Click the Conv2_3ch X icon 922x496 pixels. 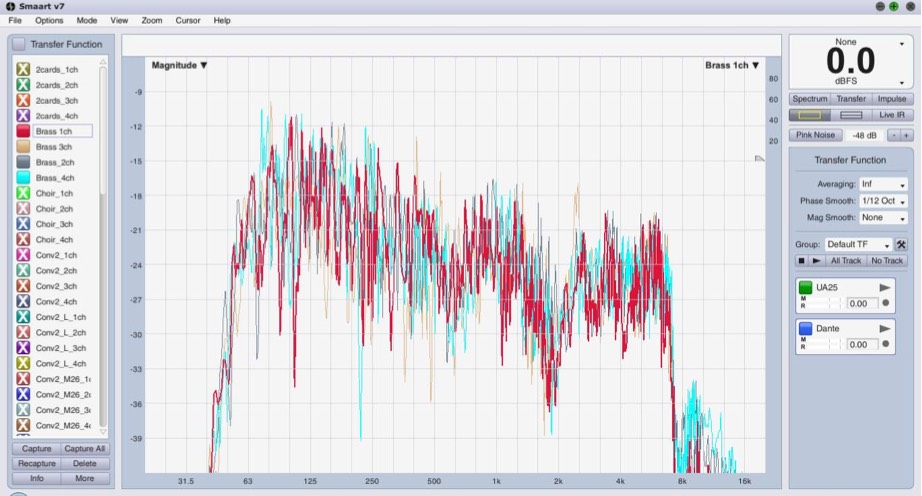pos(23,286)
